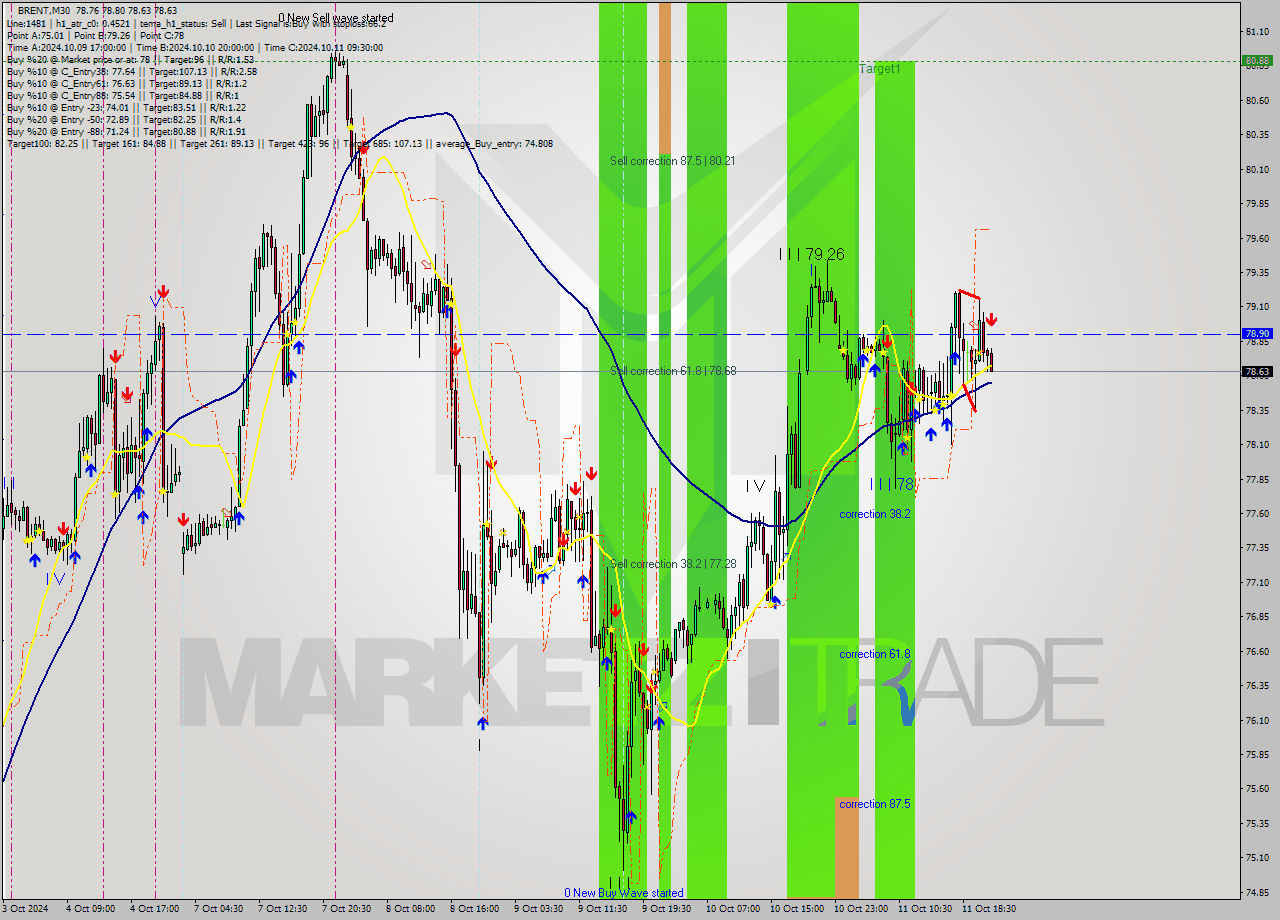Click the 79.60 price axis value
Screen dimensions: 1280x920
pos(1257,238)
